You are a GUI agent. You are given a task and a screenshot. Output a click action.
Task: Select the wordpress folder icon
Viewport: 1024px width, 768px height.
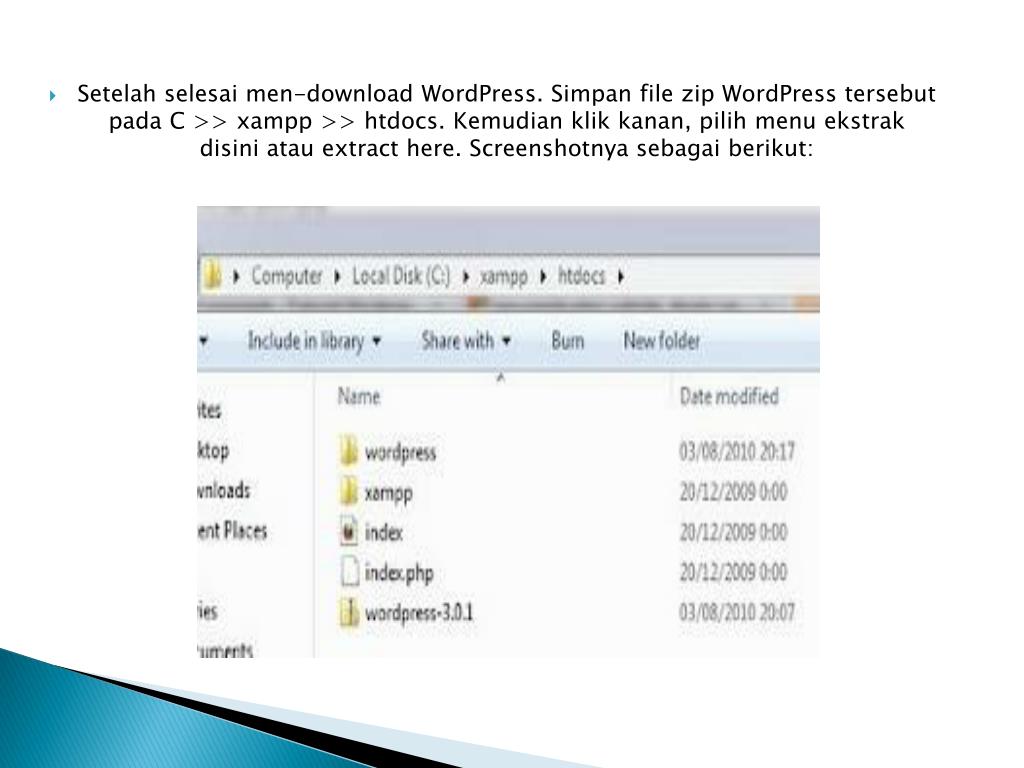(x=349, y=451)
